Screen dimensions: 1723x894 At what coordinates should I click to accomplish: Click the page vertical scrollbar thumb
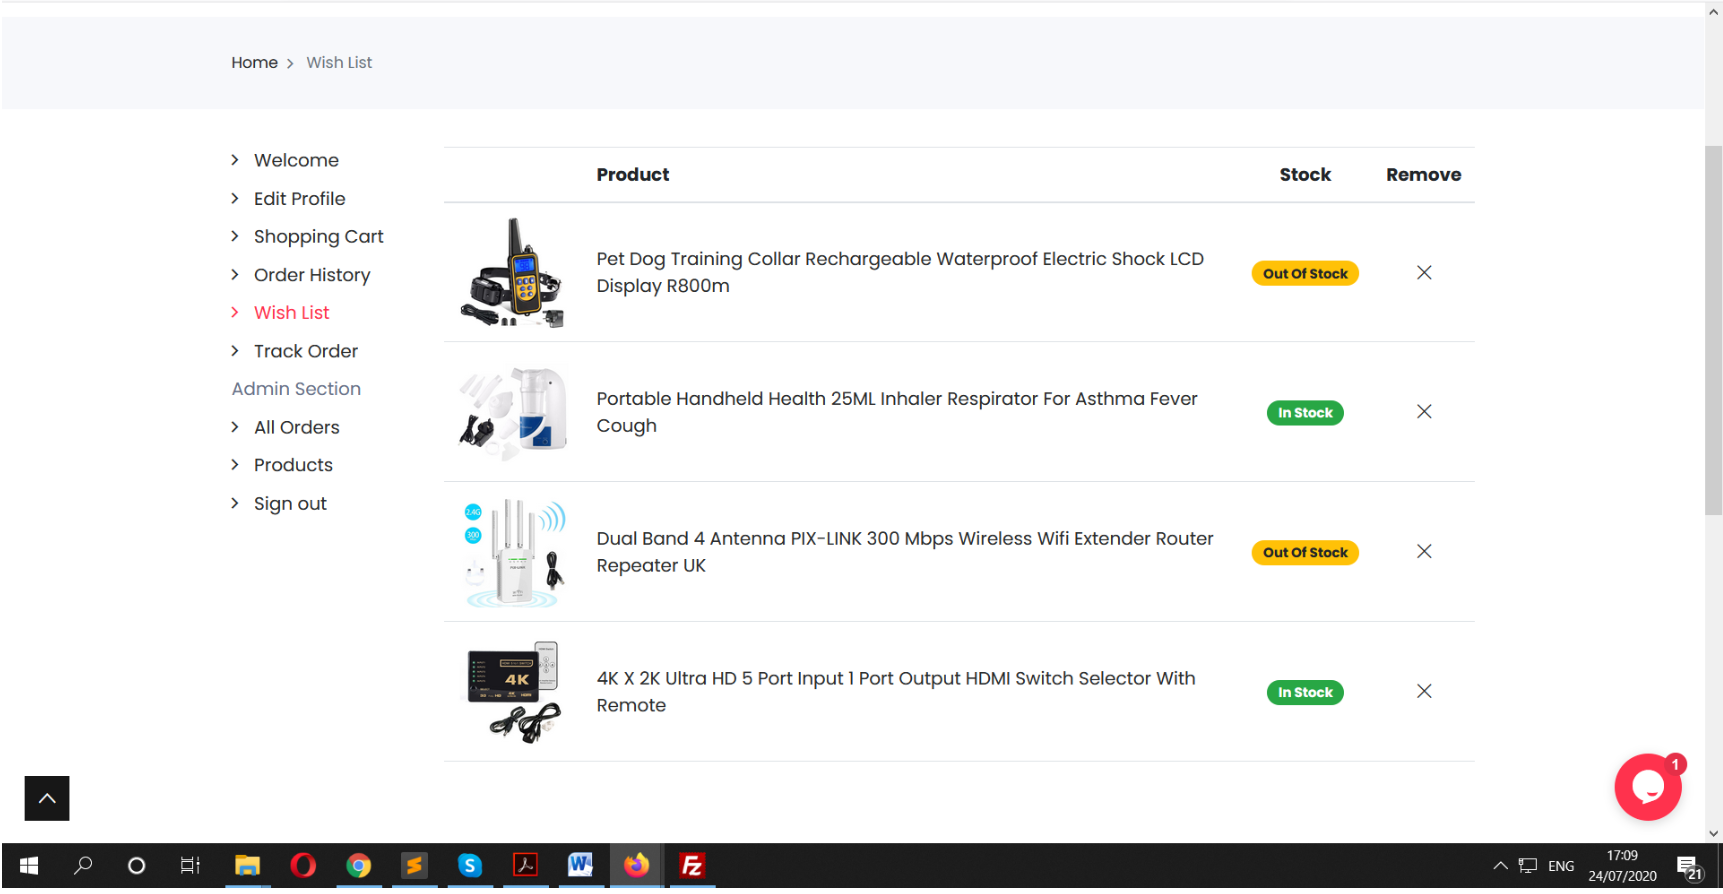(x=1713, y=330)
